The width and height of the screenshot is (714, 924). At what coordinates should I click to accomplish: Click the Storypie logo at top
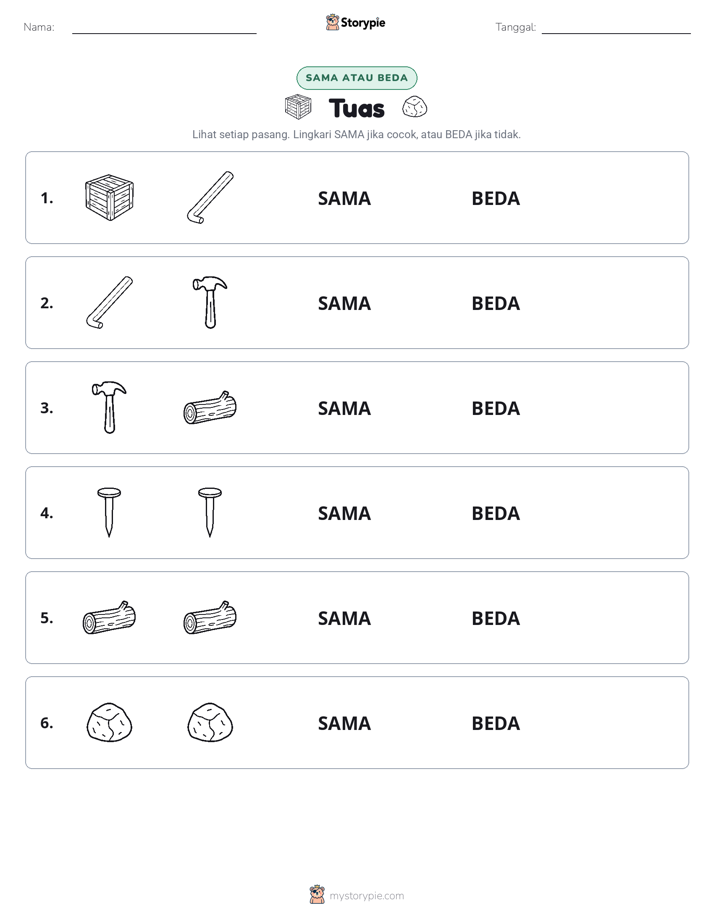tap(355, 22)
